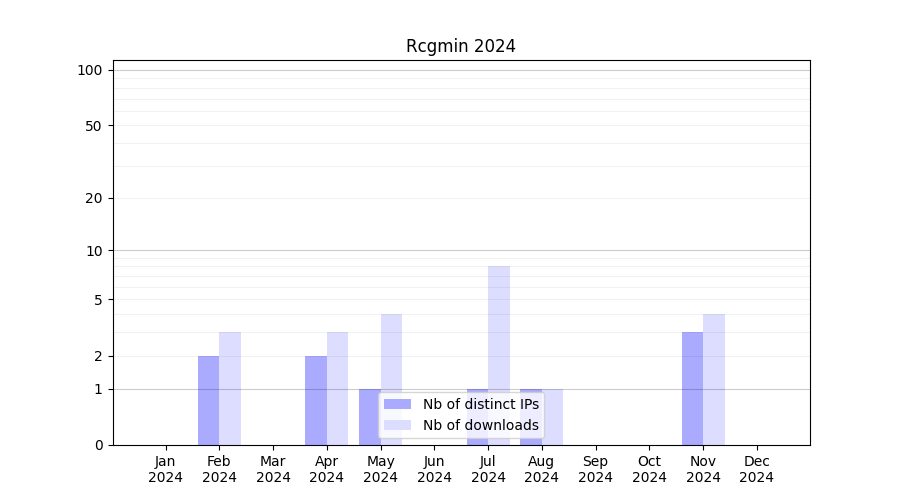The height and width of the screenshot is (500, 900).
Task: Click the 'Nb of distinct IPs' legend label
Action: pos(480,404)
